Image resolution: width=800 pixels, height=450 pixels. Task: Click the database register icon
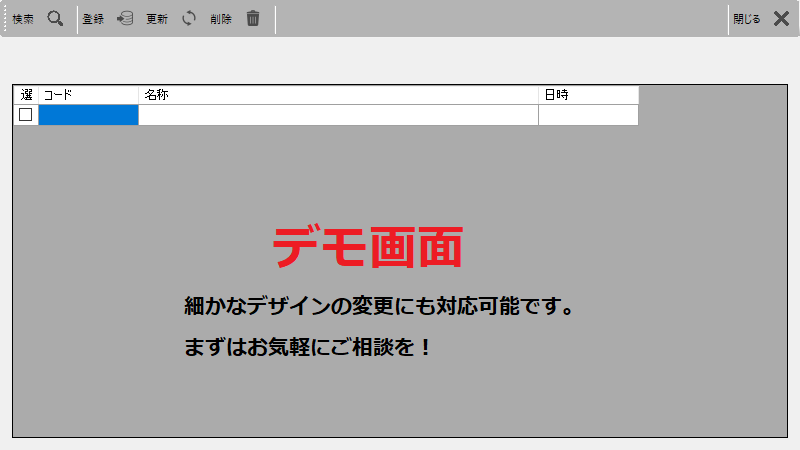(x=125, y=19)
